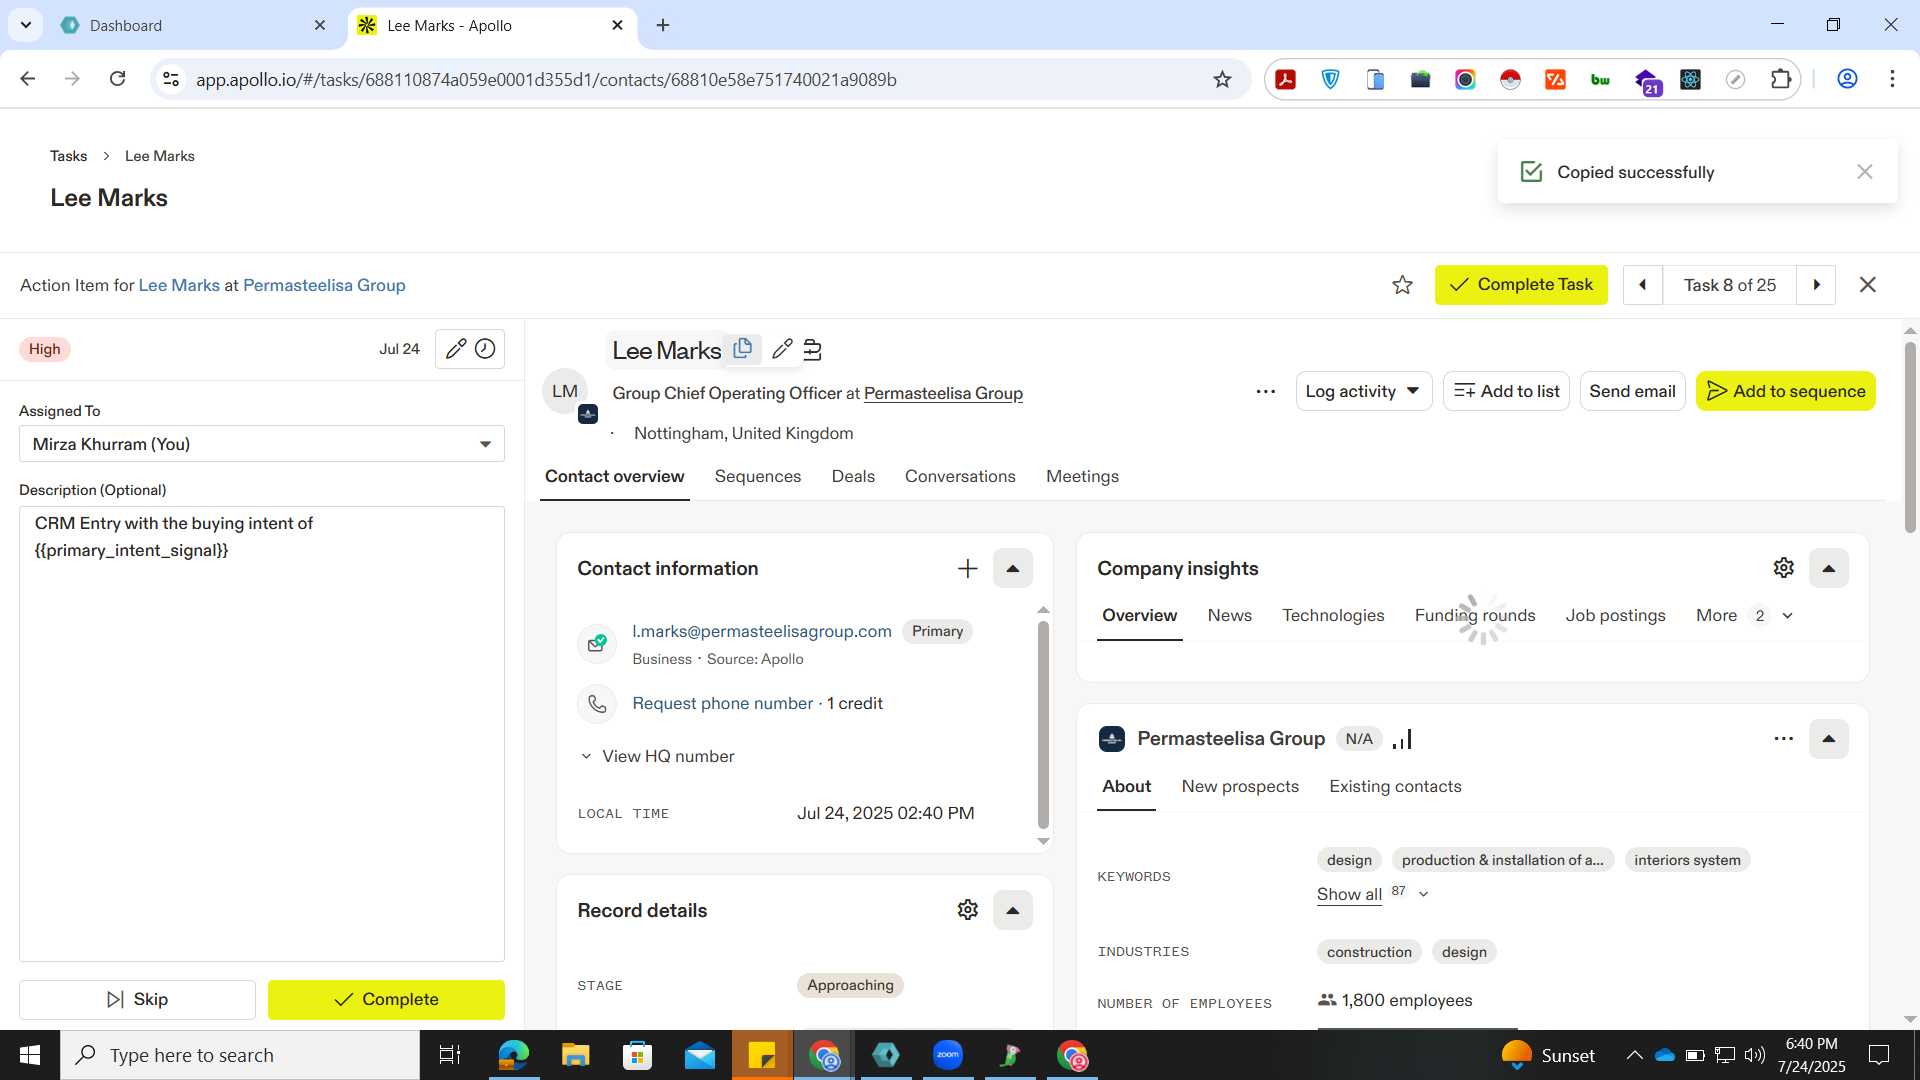Click company signal bars icon
This screenshot has width=1920, height=1080.
[1402, 739]
